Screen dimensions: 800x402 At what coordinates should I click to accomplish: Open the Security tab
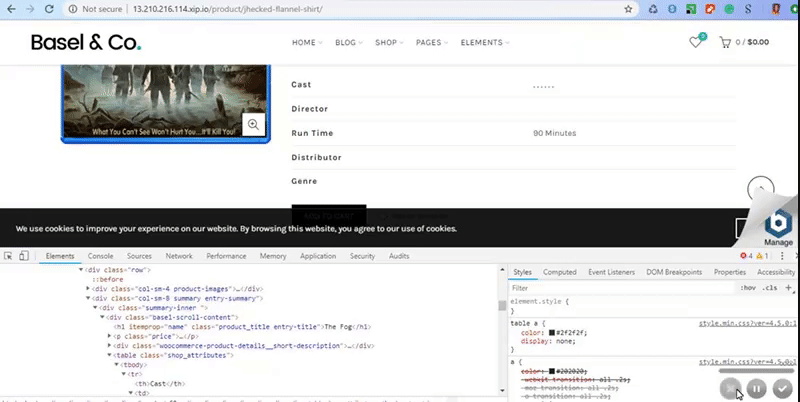(362, 256)
